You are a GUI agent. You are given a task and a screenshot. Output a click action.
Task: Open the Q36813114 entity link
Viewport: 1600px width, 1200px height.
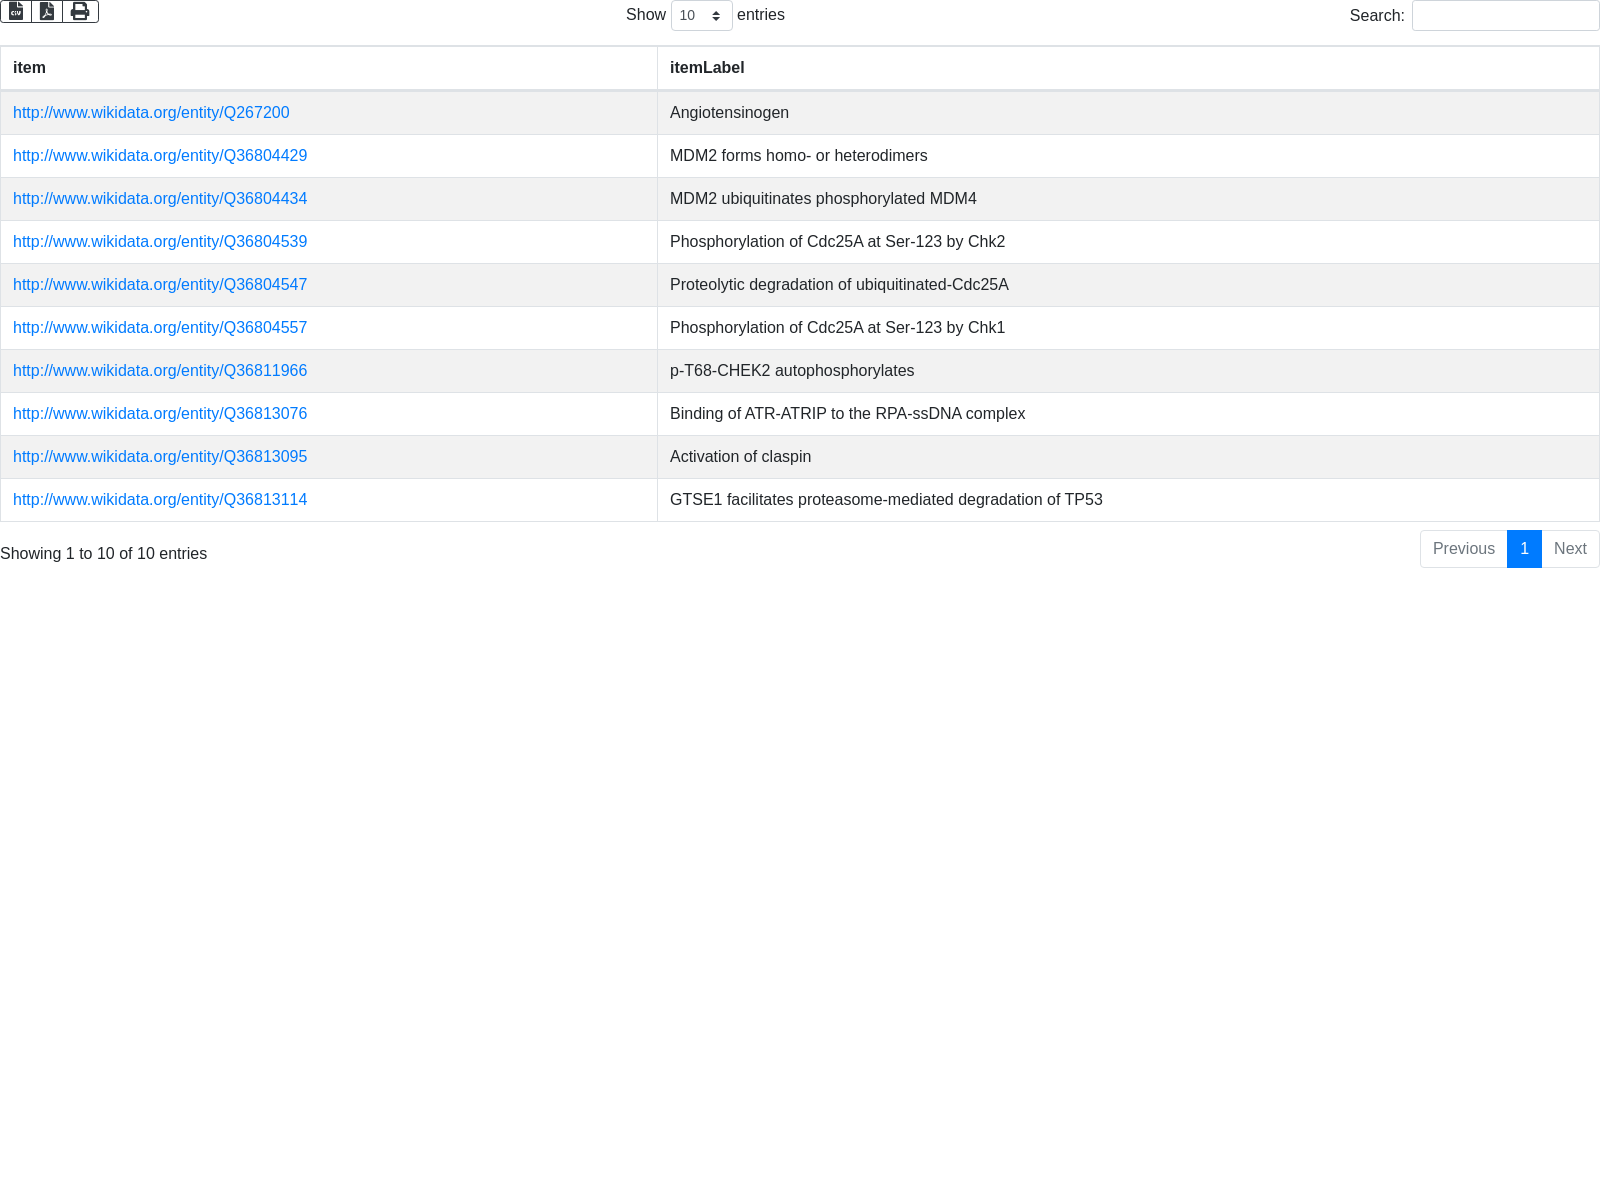pyautogui.click(x=160, y=500)
